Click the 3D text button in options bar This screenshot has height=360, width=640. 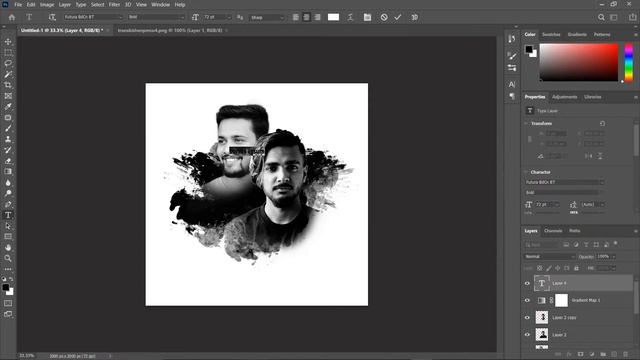click(x=415, y=17)
